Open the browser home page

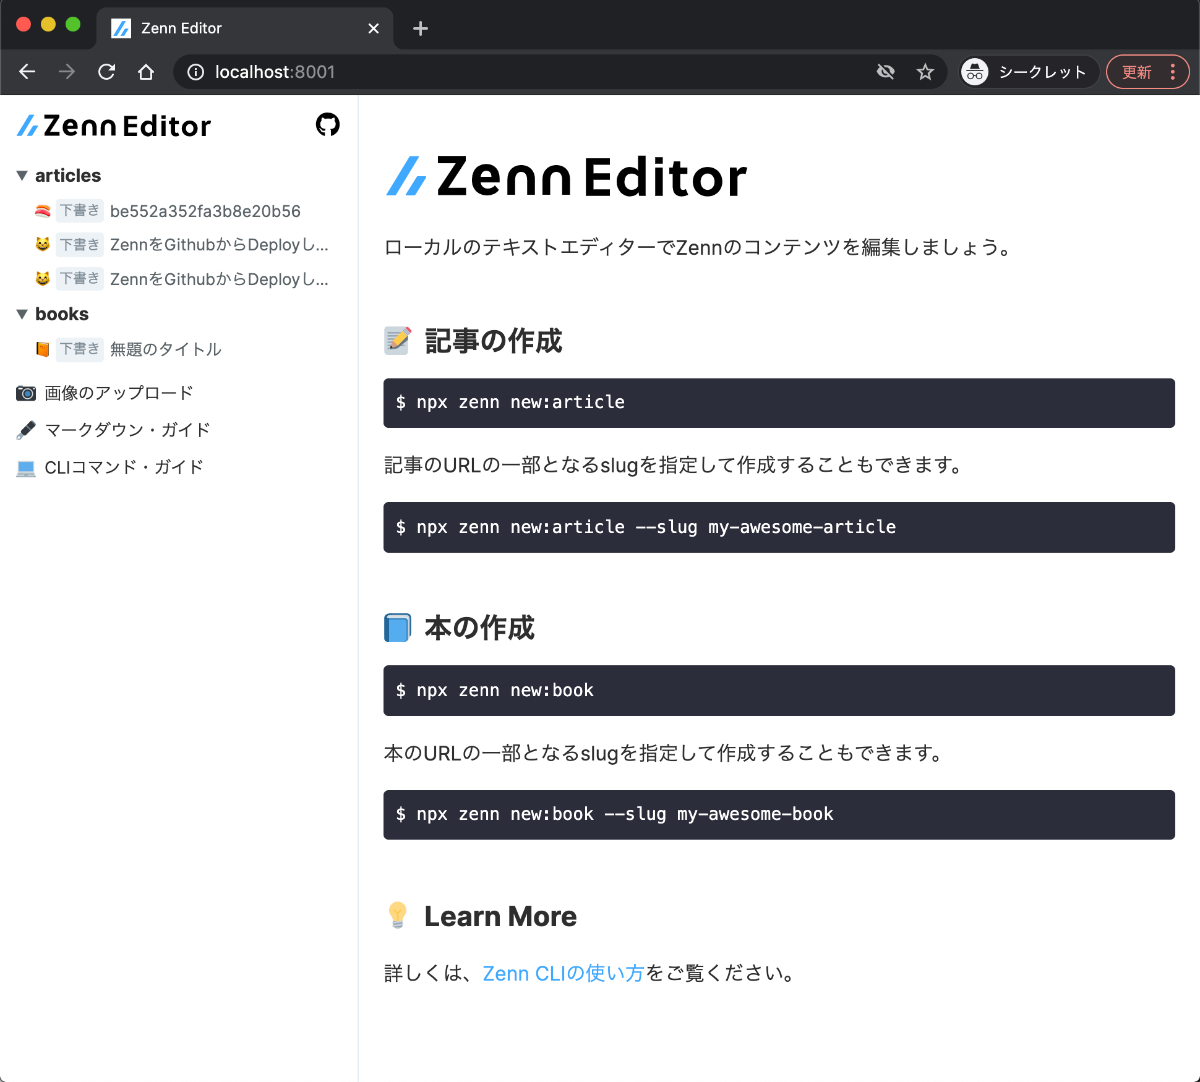(x=146, y=72)
